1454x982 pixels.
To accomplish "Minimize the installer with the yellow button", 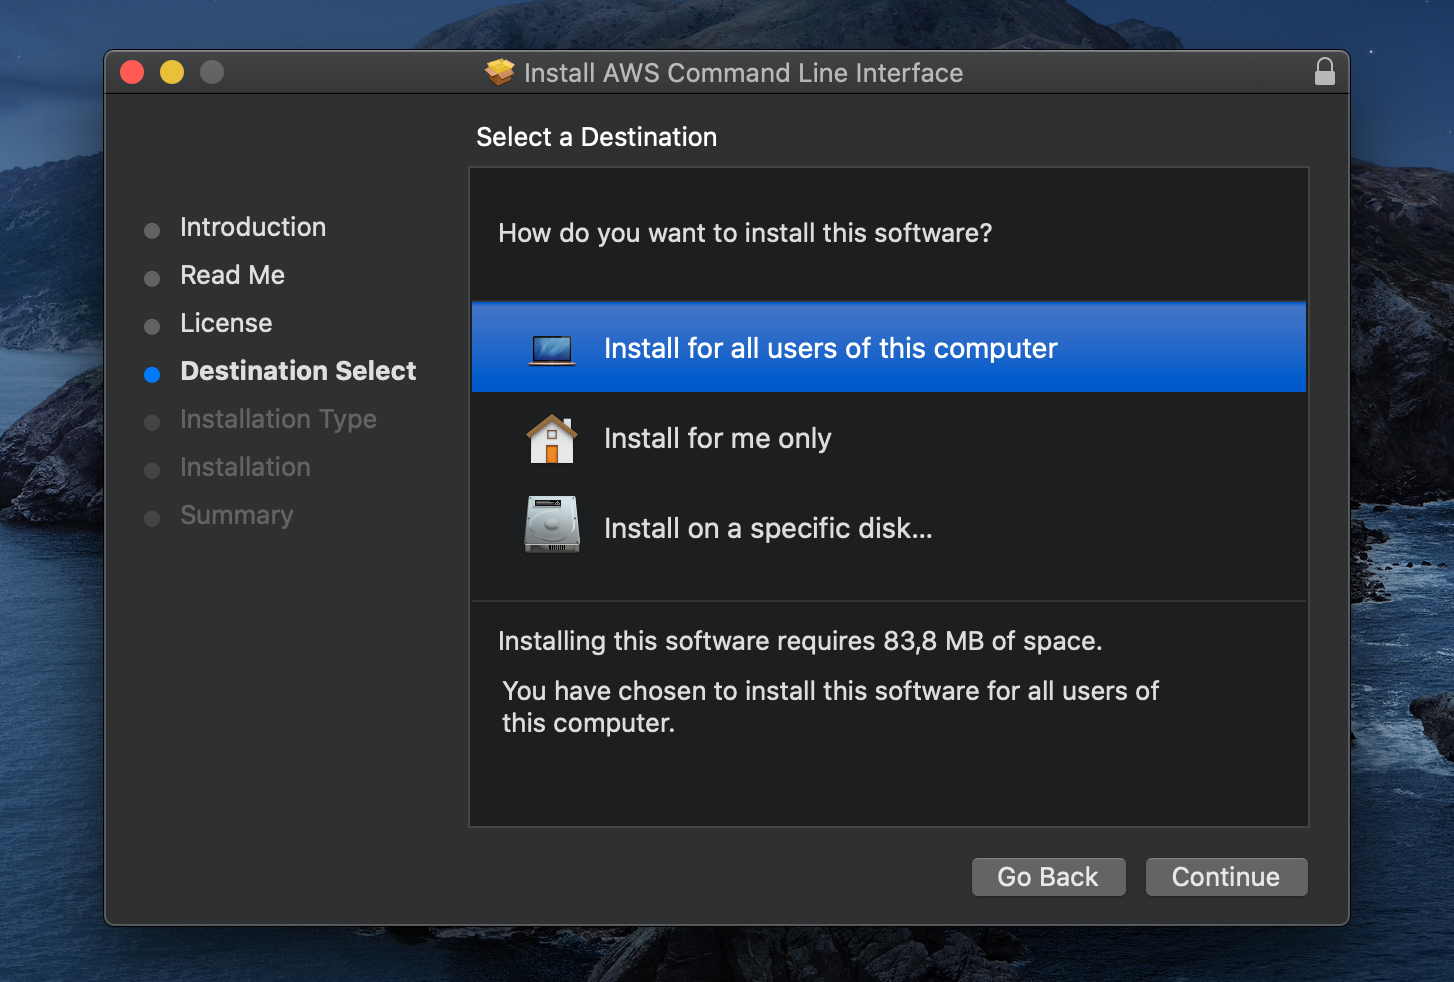I will [172, 72].
